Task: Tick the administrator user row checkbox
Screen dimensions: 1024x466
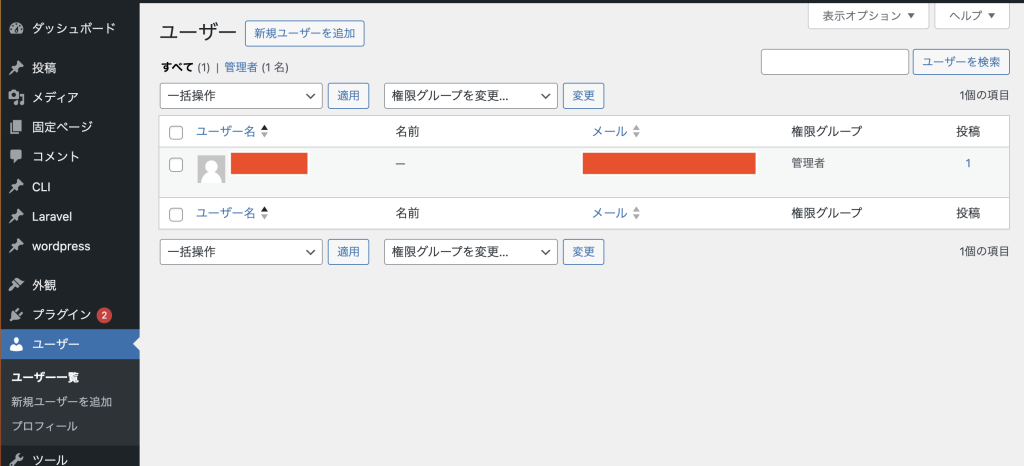Action: pos(176,165)
